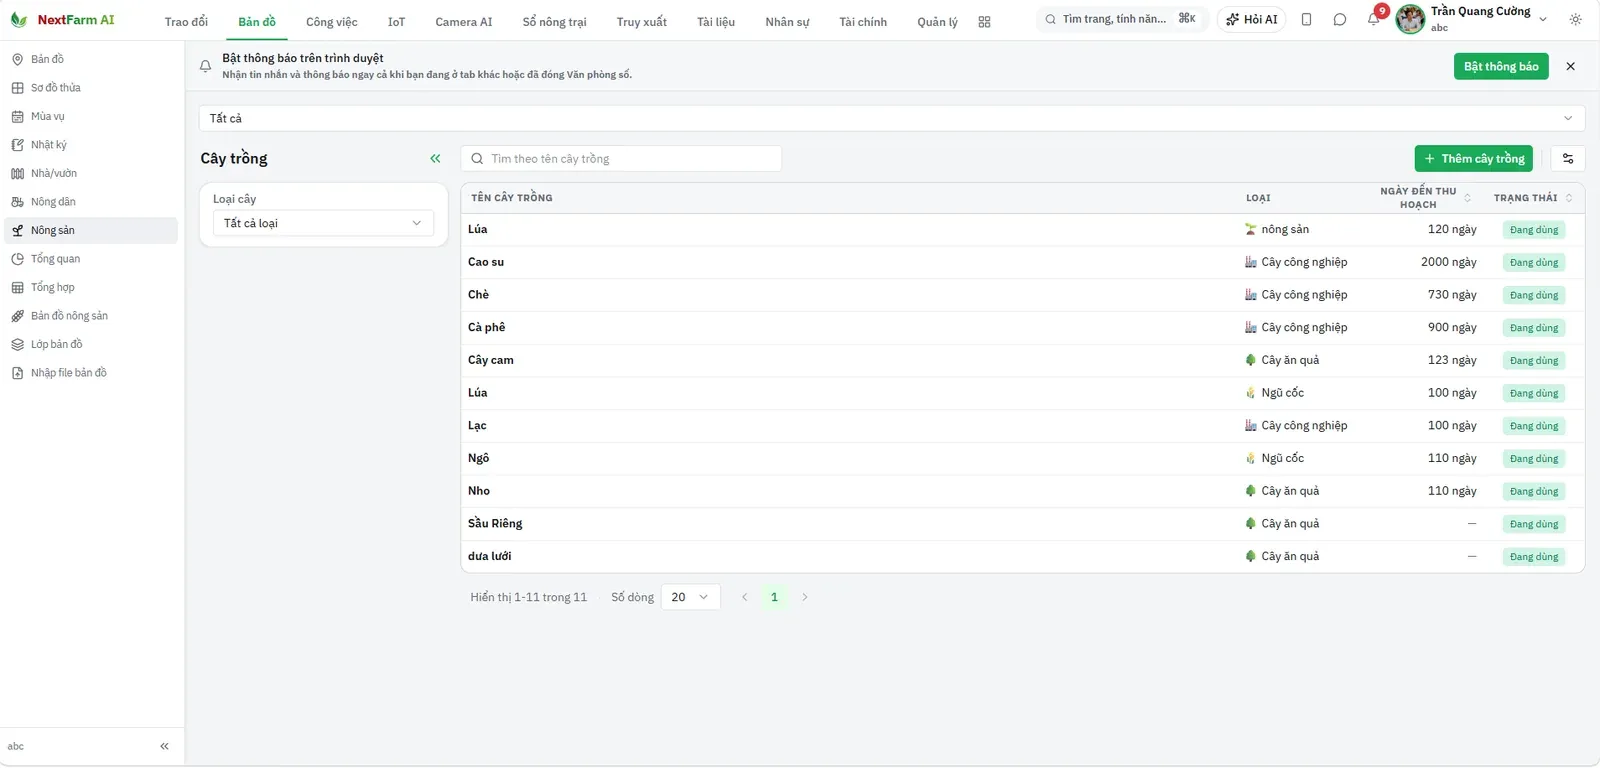This screenshot has width=1600, height=768.
Task: Open Tổng quan in the sidebar
Action: [91, 259]
